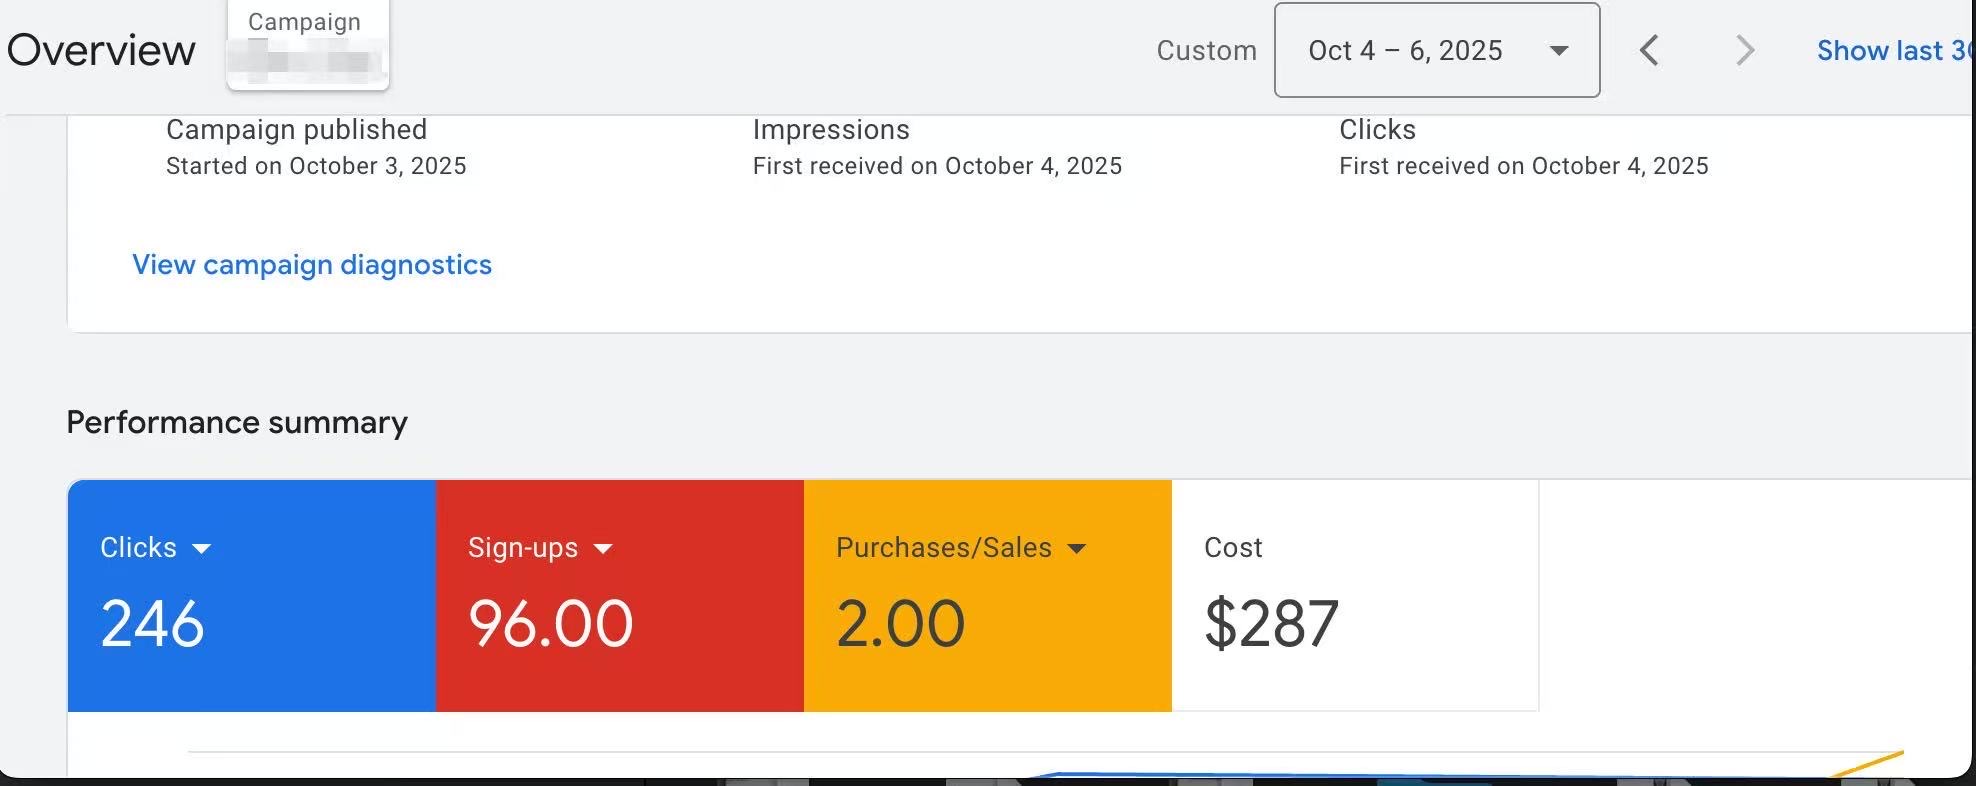Viewport: 1976px width, 786px height.
Task: Go to the next date period arrow
Action: click(1744, 50)
